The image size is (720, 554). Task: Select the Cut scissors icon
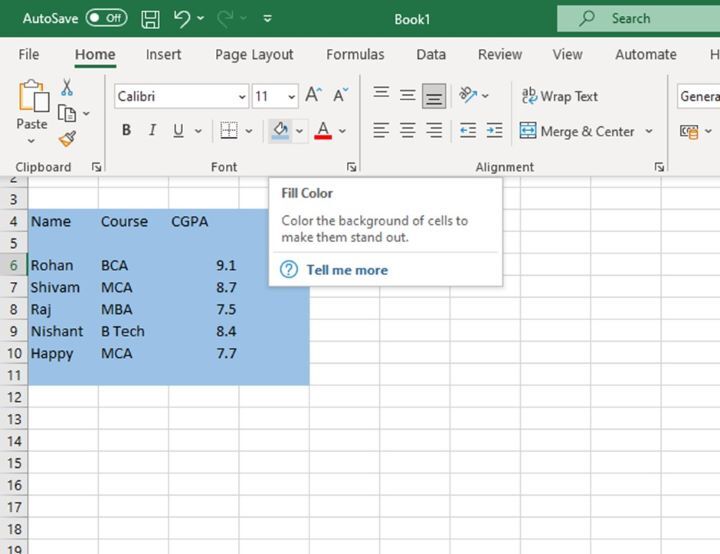coord(67,88)
